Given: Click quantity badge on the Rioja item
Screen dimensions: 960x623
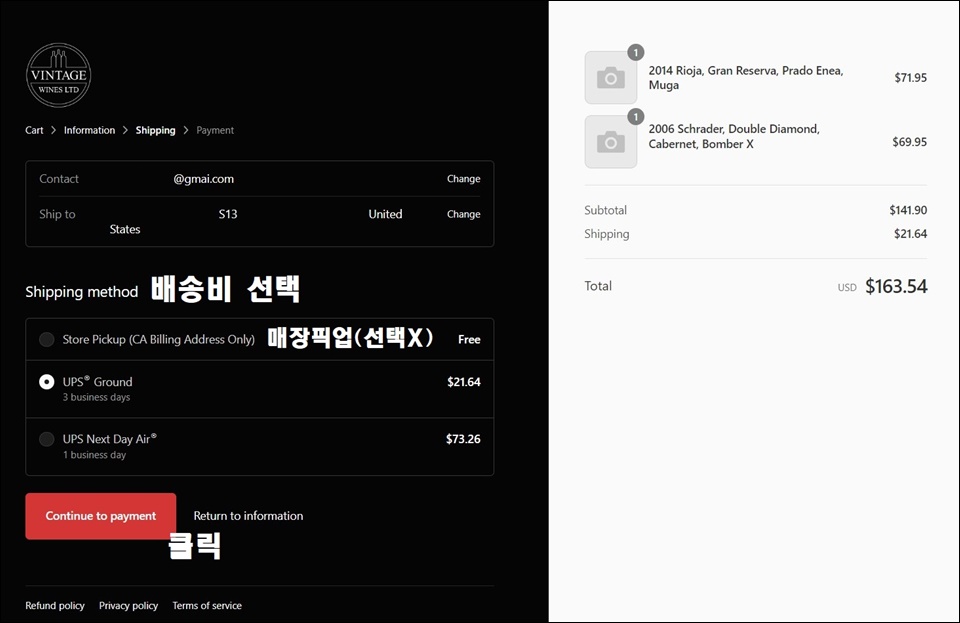Looking at the screenshot, I should tap(636, 53).
